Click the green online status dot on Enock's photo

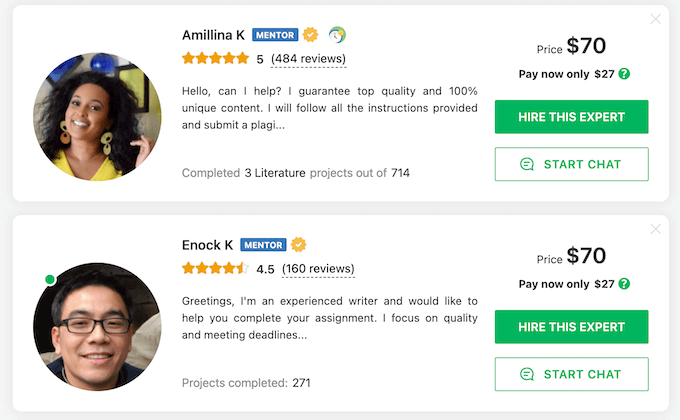(x=50, y=279)
